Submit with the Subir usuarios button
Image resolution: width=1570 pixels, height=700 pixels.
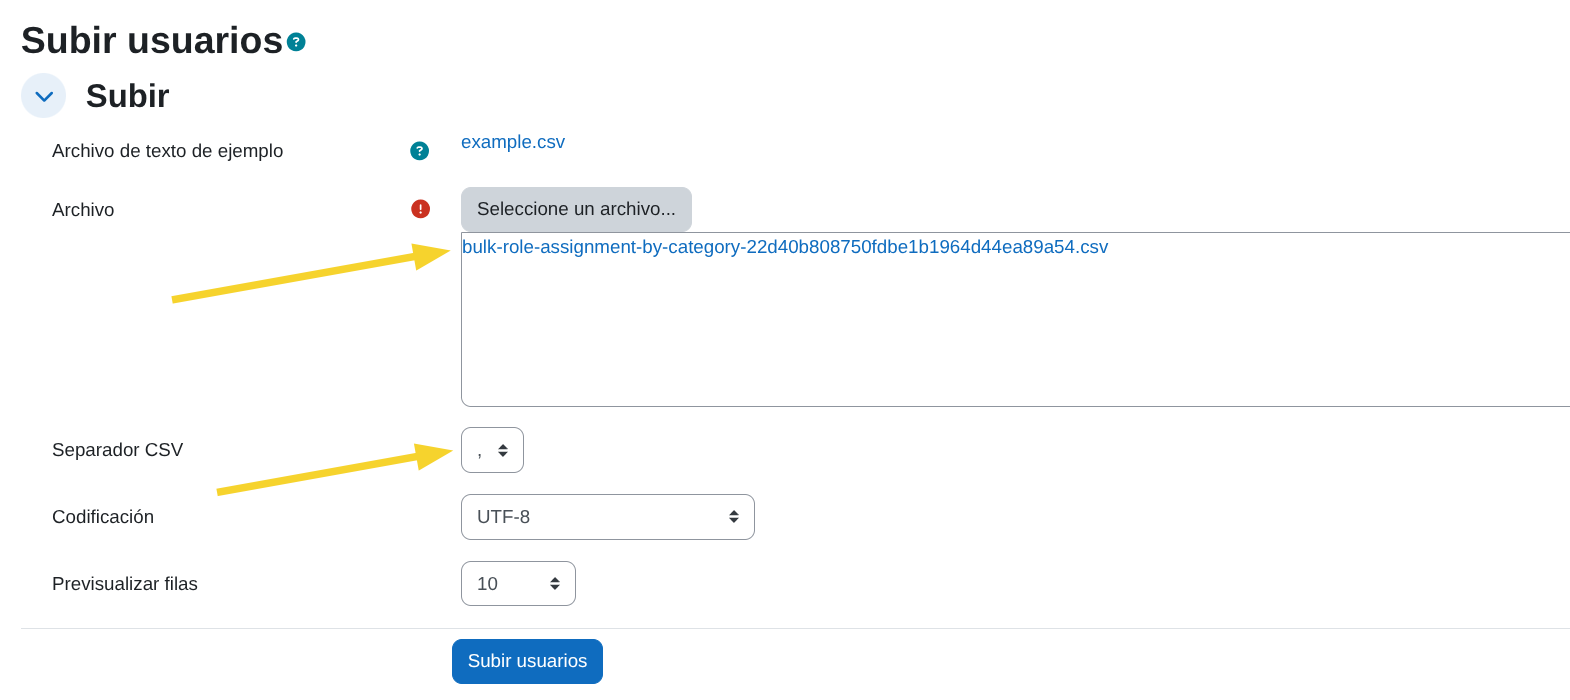coord(527,661)
